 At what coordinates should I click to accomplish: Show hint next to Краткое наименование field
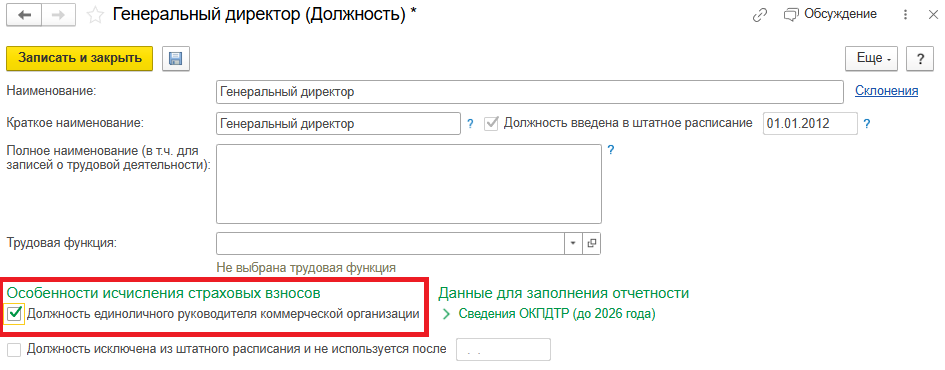pos(471,124)
